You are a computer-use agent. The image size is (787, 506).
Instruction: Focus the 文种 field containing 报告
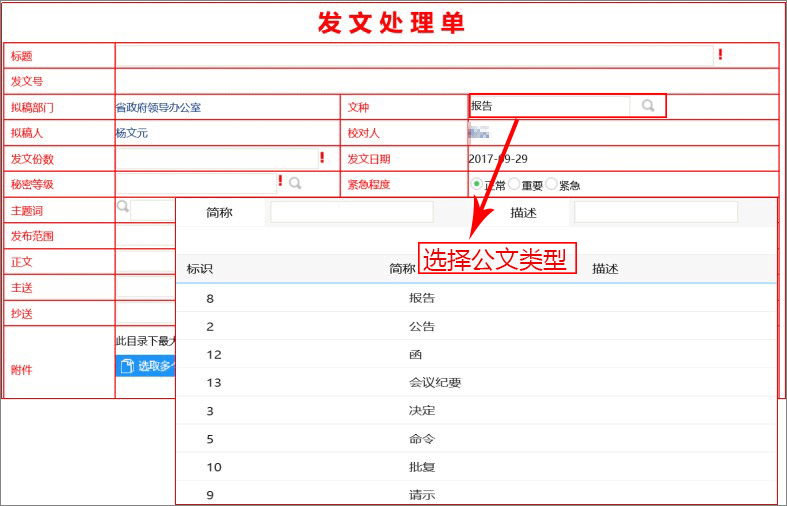(x=550, y=106)
